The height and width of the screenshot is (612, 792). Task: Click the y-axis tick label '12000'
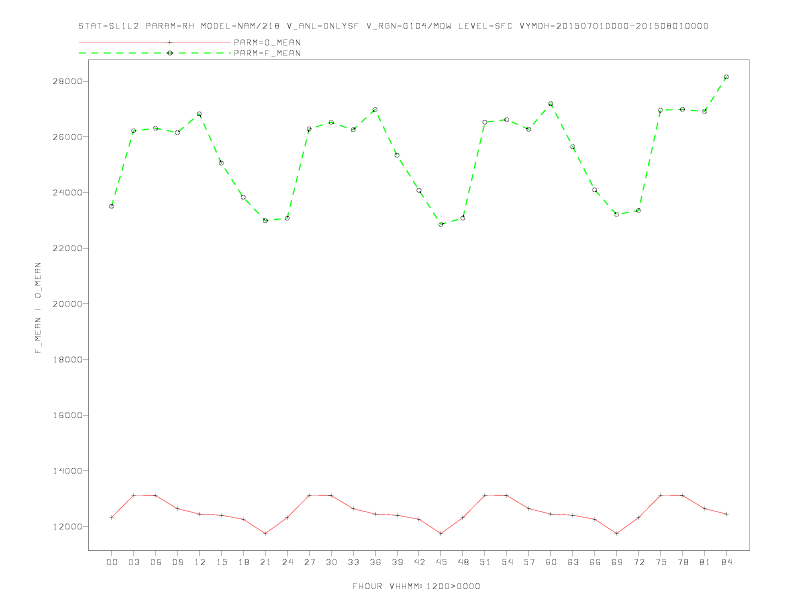68,527
